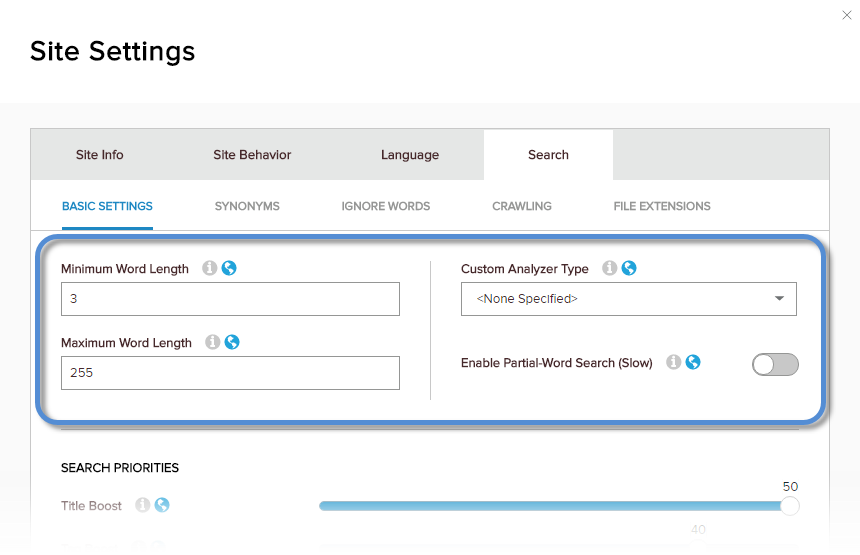Viewport: 860px width, 555px height.
Task: Click the Search Priorities heading
Action: click(120, 468)
